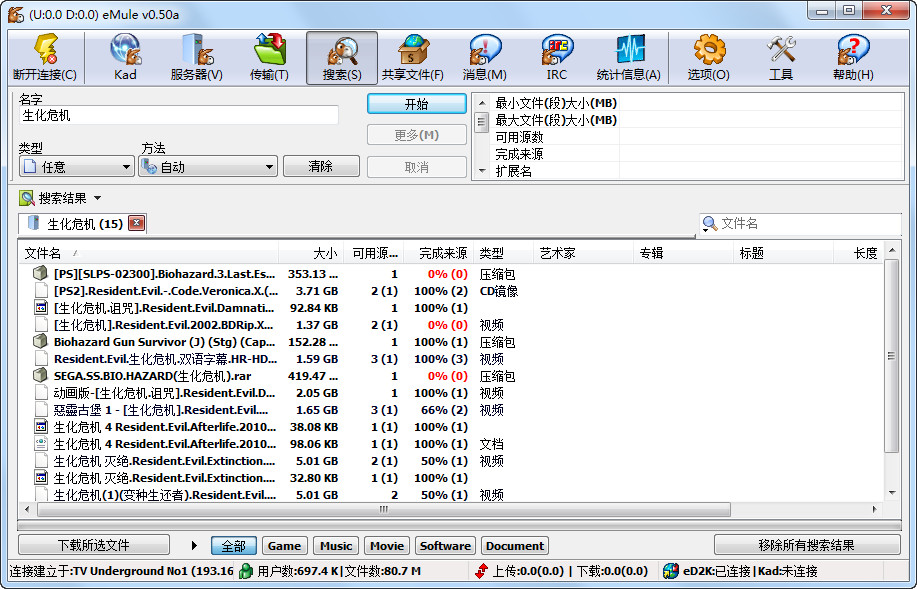Click the eD2K connection globe status icon
Image resolution: width=917 pixels, height=589 pixels.
(x=671, y=571)
